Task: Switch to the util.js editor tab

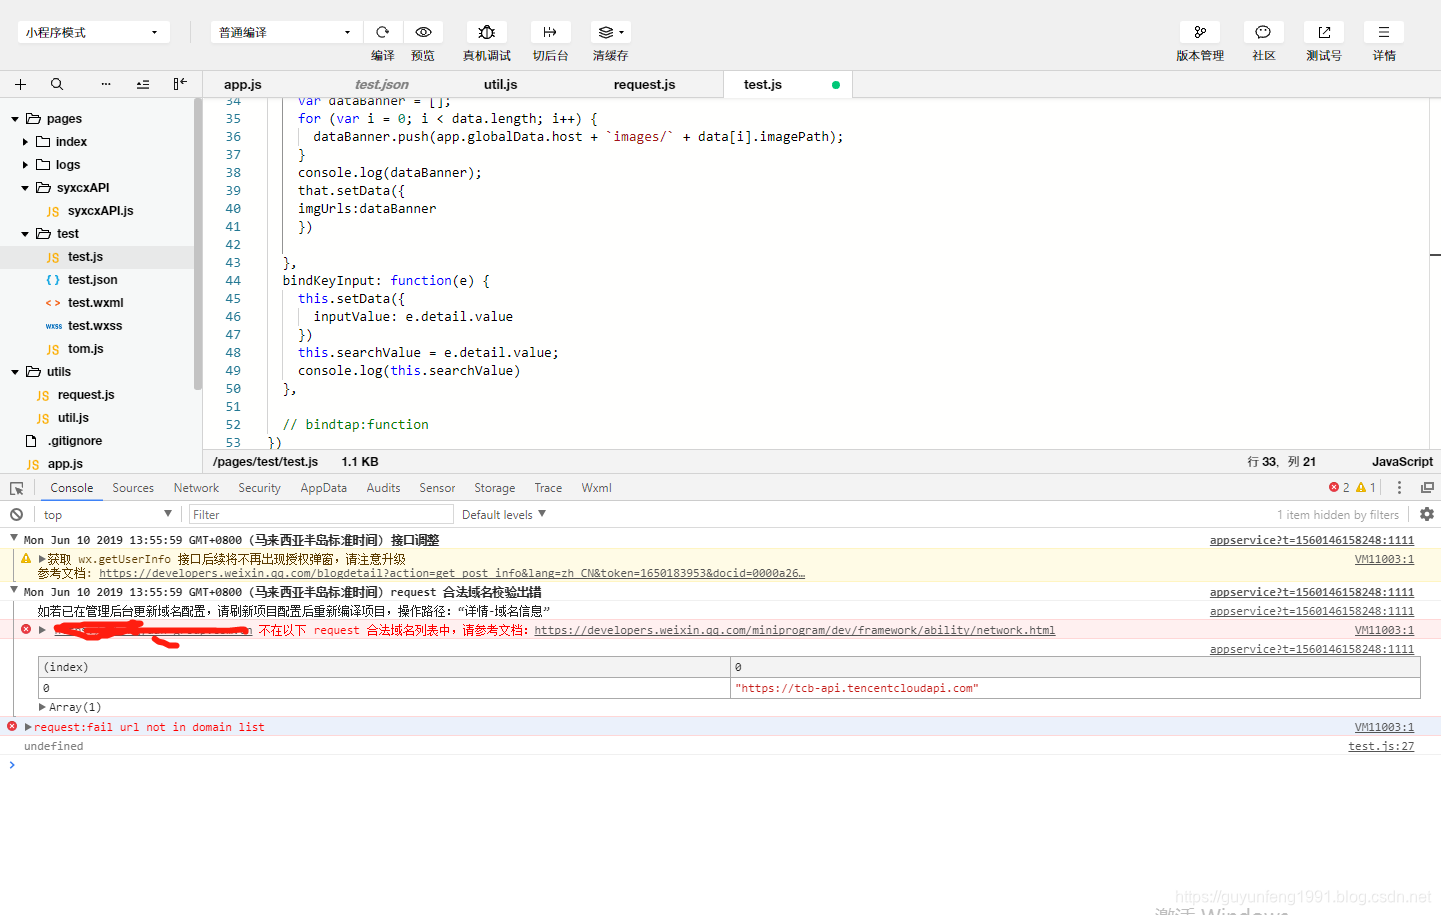Action: (500, 84)
